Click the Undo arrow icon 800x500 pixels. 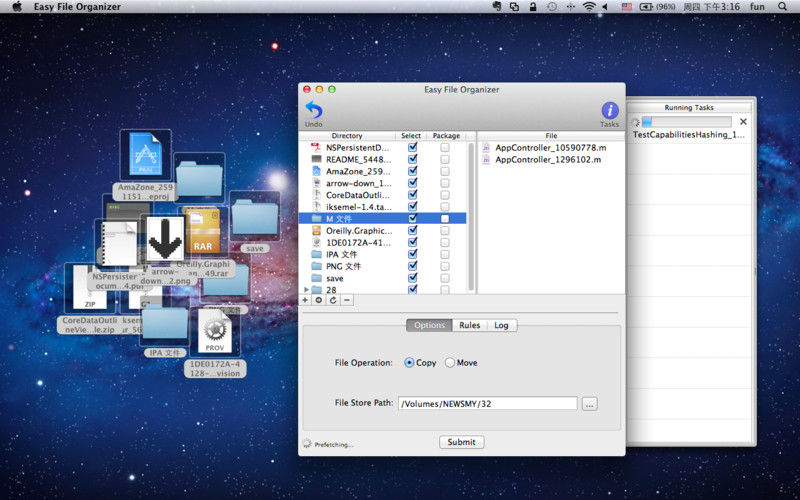click(x=314, y=110)
